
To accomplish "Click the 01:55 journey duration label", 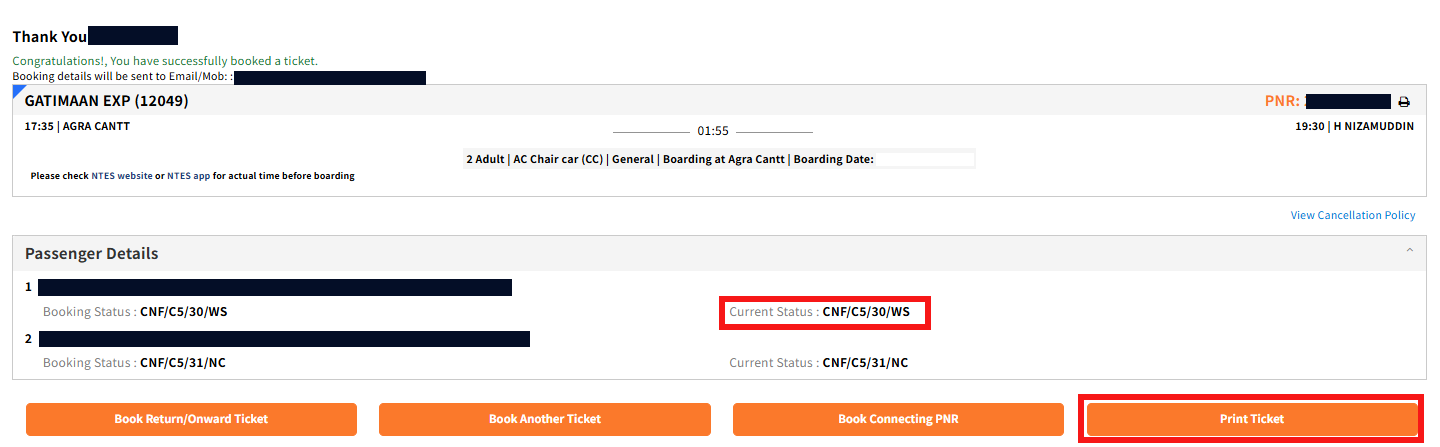I will pyautogui.click(x=713, y=131).
